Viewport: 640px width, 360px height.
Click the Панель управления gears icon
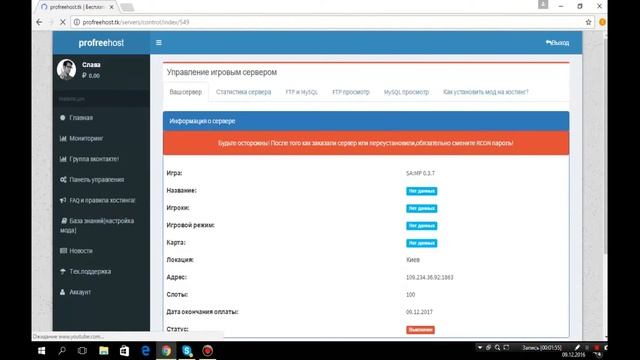coord(63,180)
